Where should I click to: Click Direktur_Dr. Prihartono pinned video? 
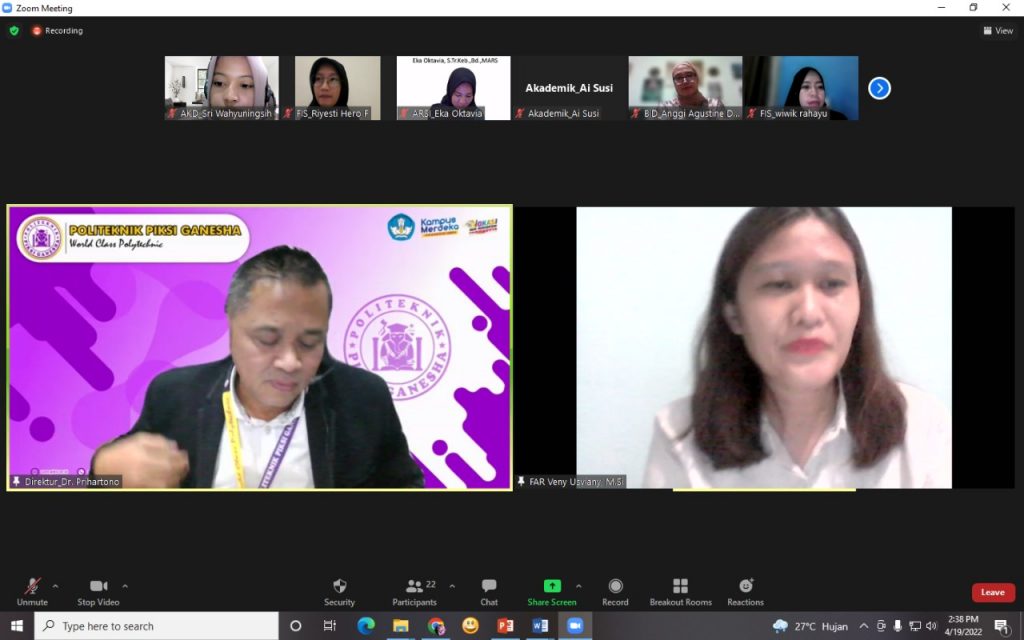[259, 347]
